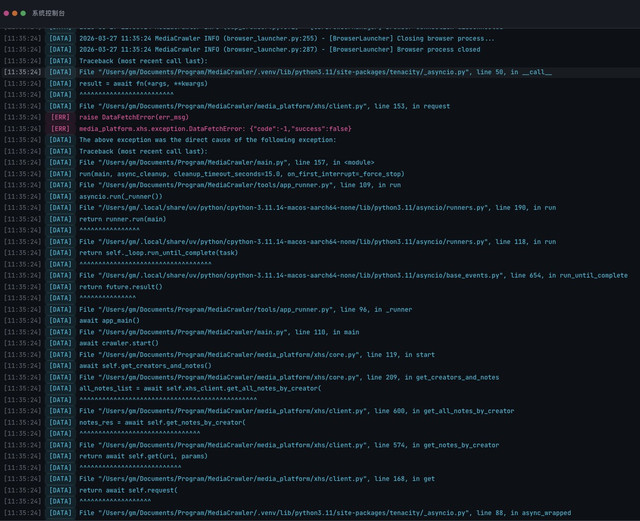This screenshot has width=640, height=521.
Task: Click the 'return future.result()' line
Action: [x=120, y=287]
